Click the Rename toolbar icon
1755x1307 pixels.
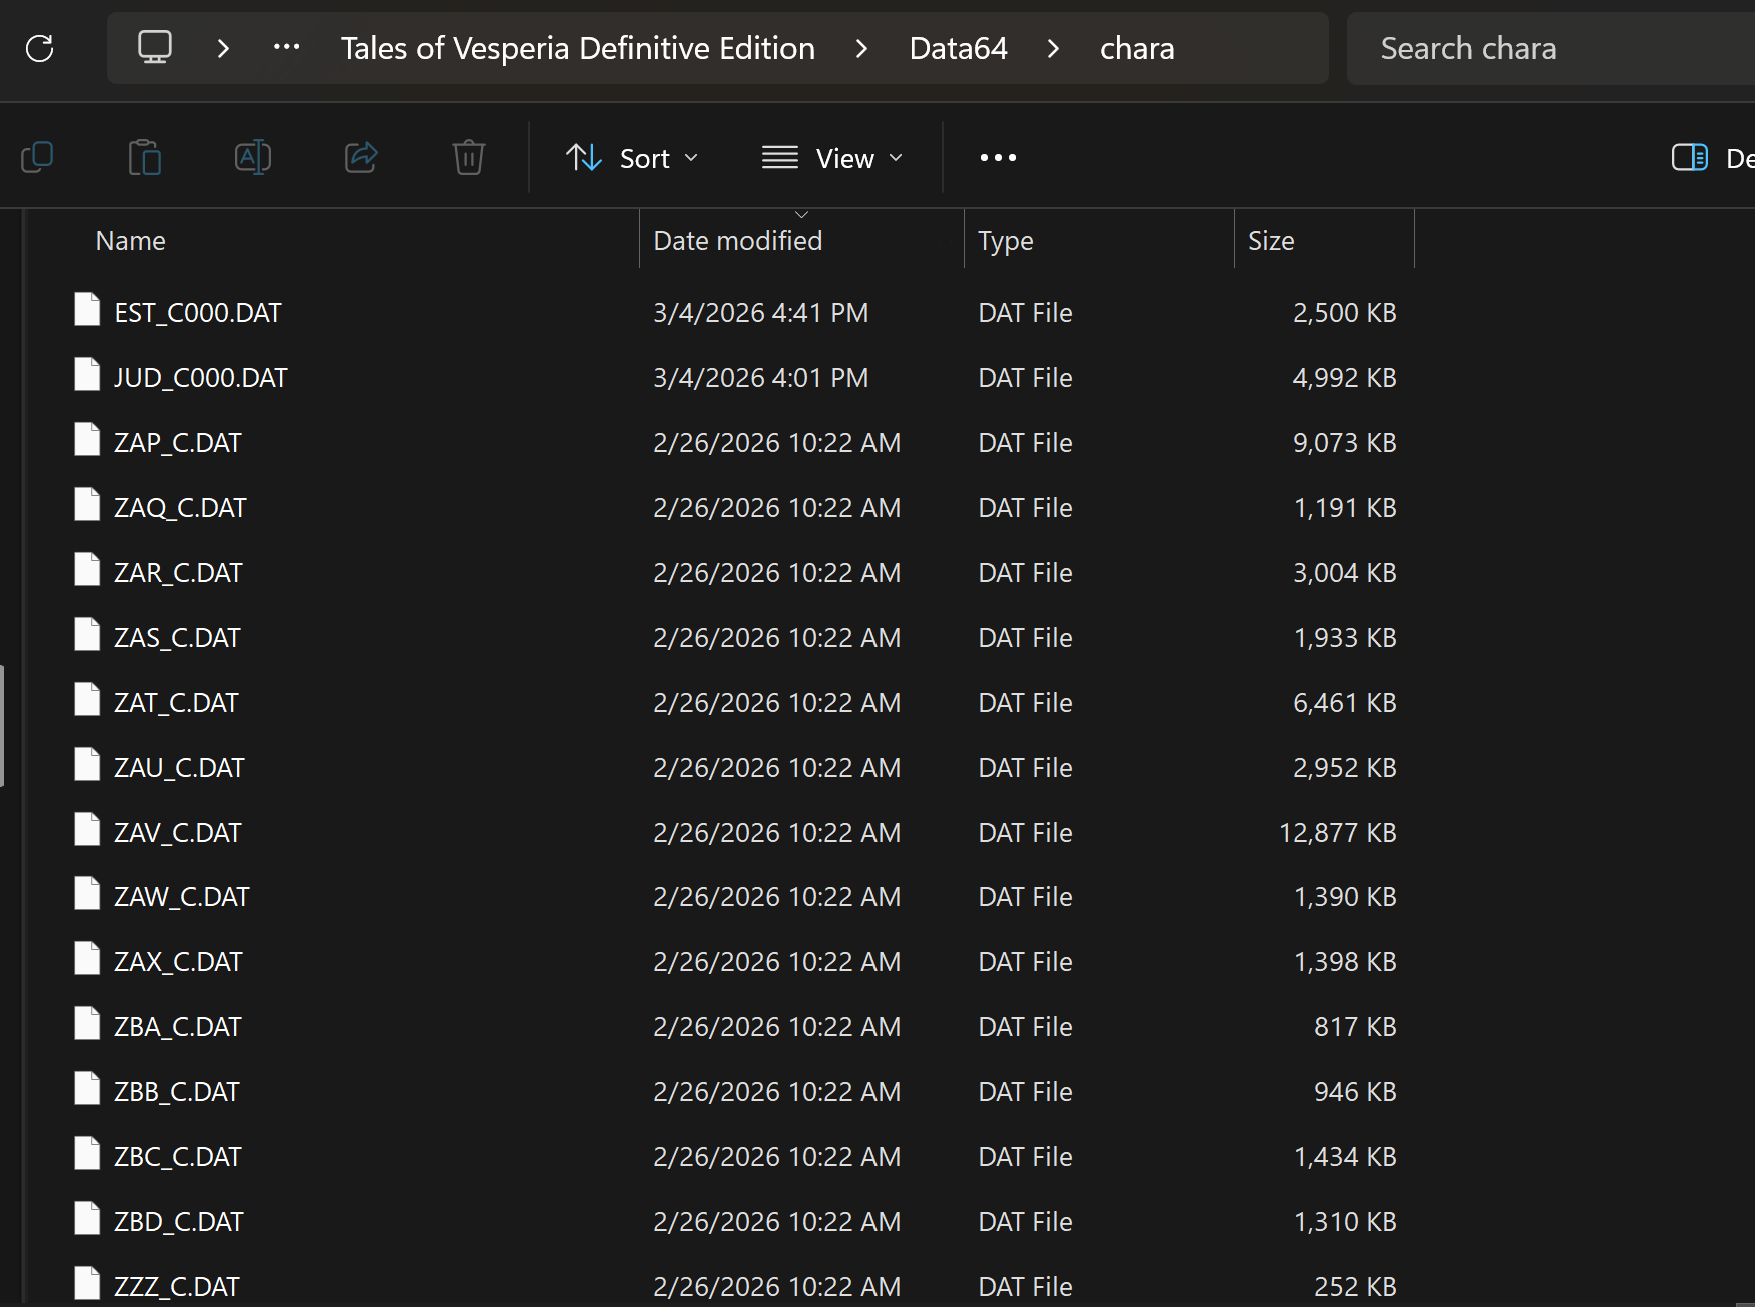[253, 157]
